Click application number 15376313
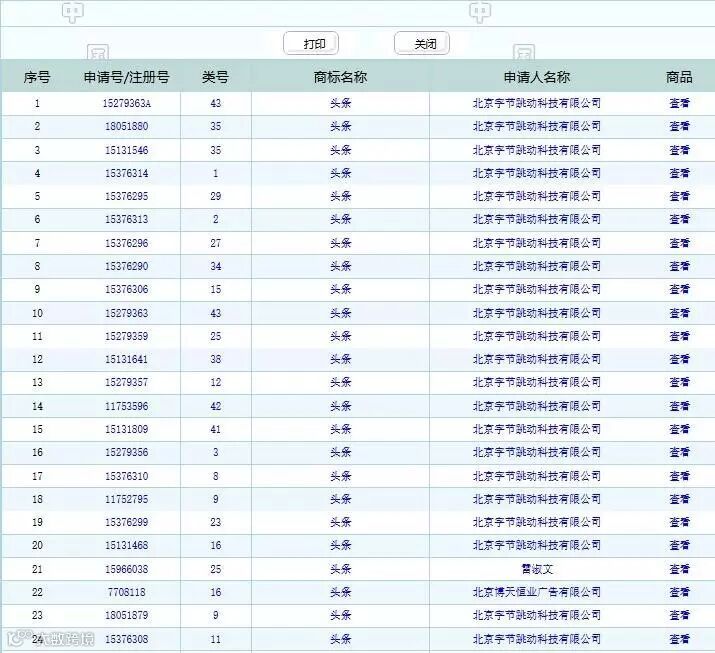Image resolution: width=715 pixels, height=653 pixels. pyautogui.click(x=127, y=219)
